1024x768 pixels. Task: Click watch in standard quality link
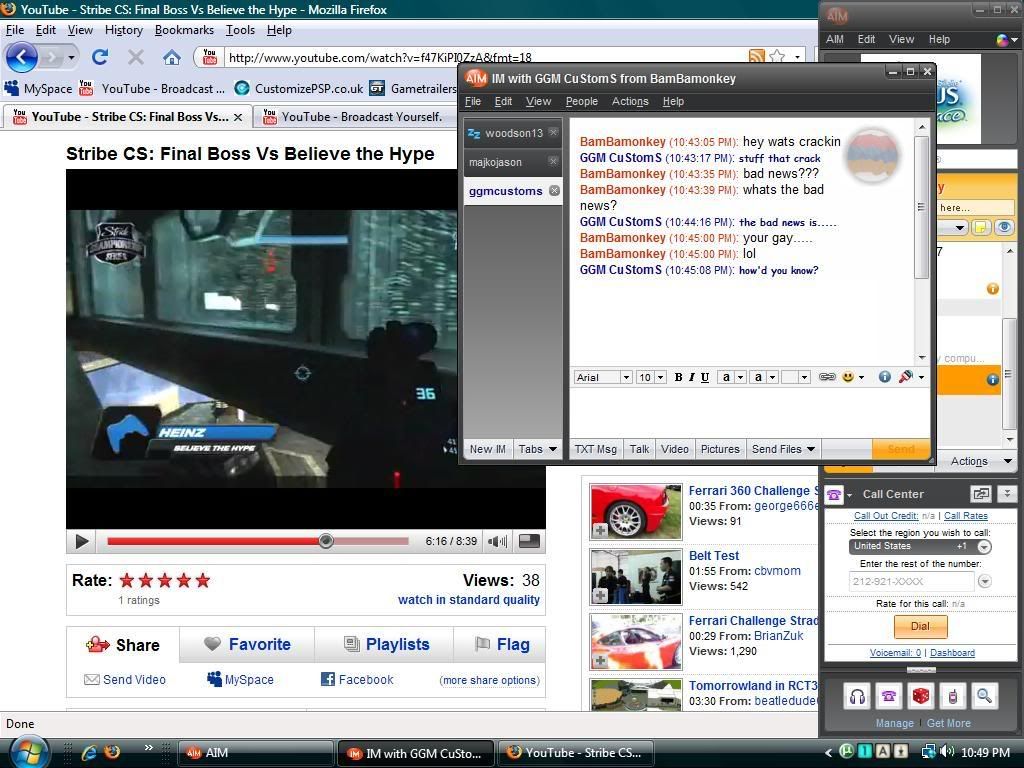click(469, 600)
